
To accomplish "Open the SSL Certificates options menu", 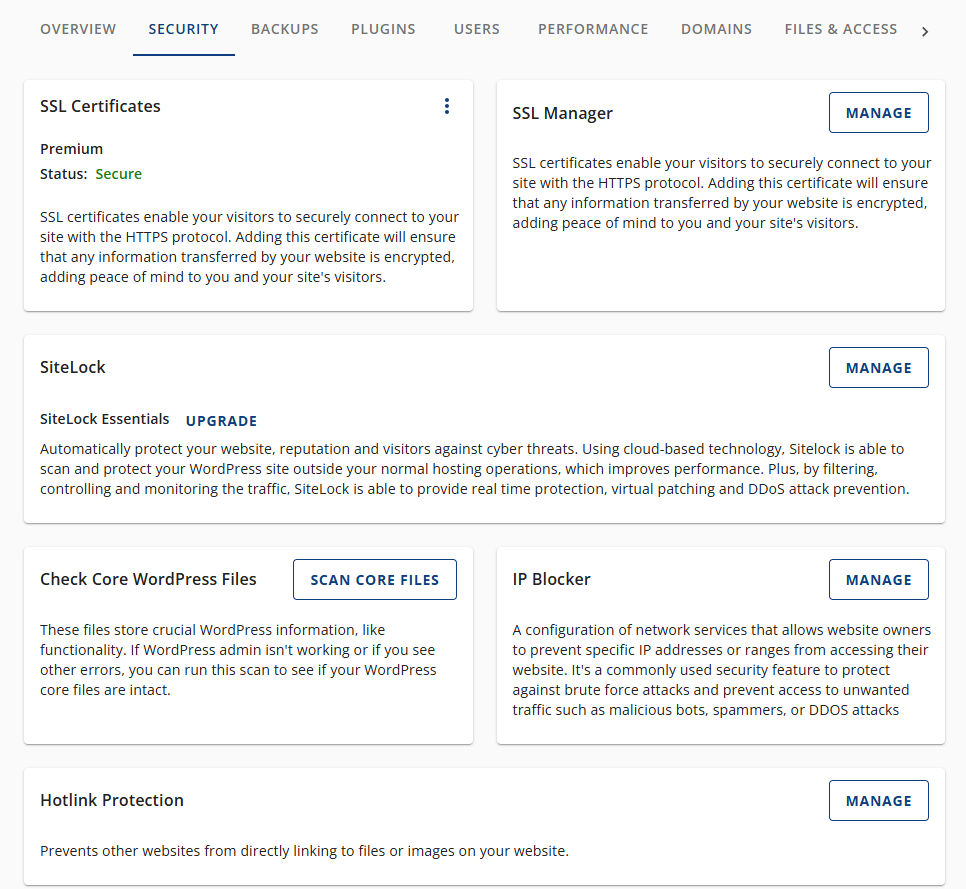I will pos(447,105).
